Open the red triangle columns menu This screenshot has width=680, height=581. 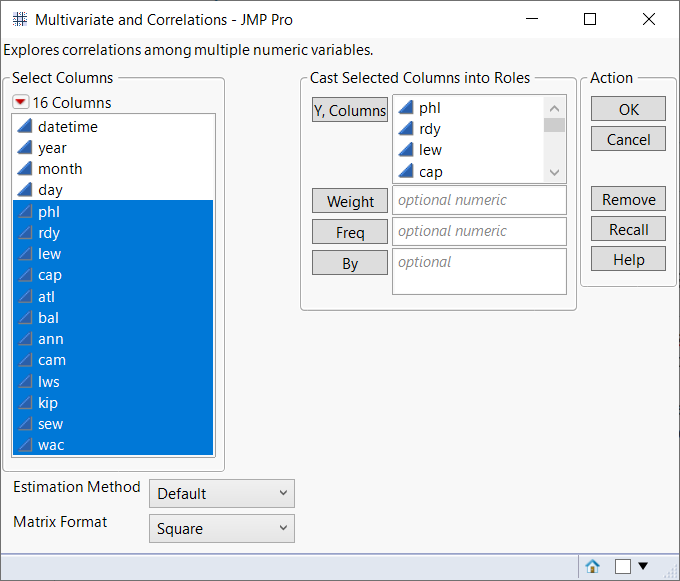(x=21, y=103)
